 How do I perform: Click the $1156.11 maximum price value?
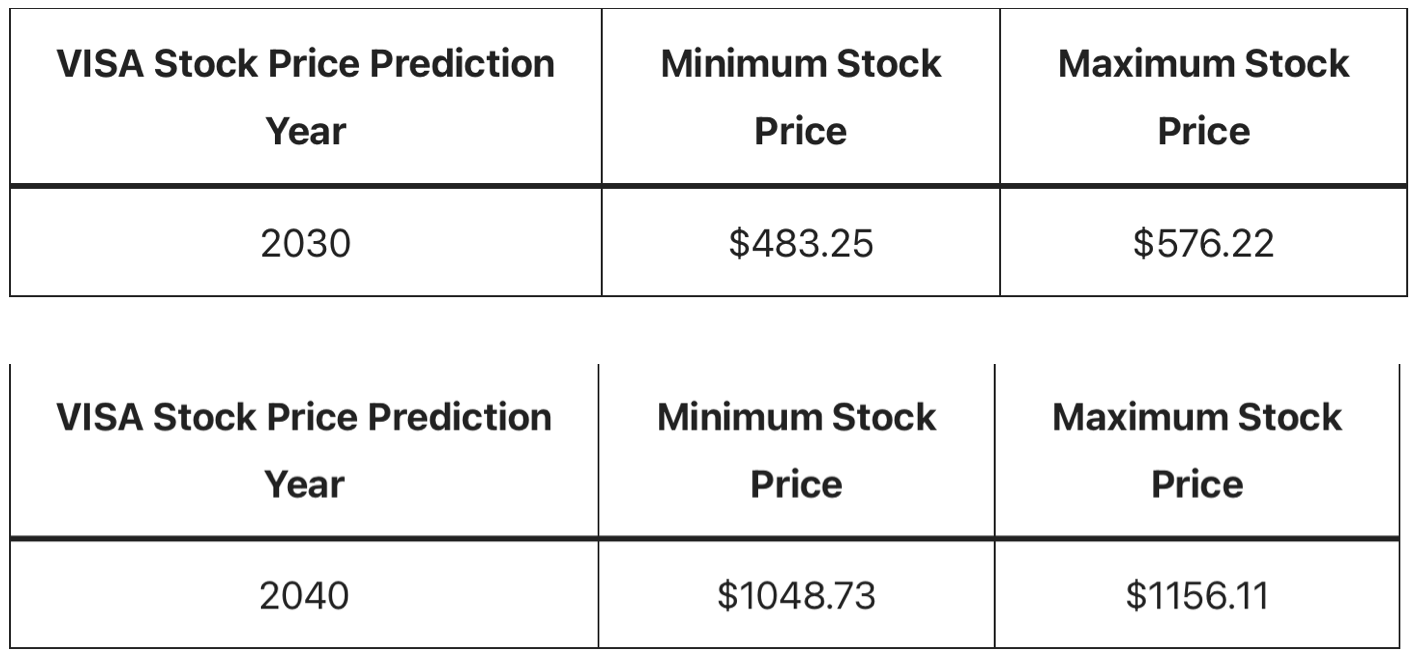(x=1197, y=596)
